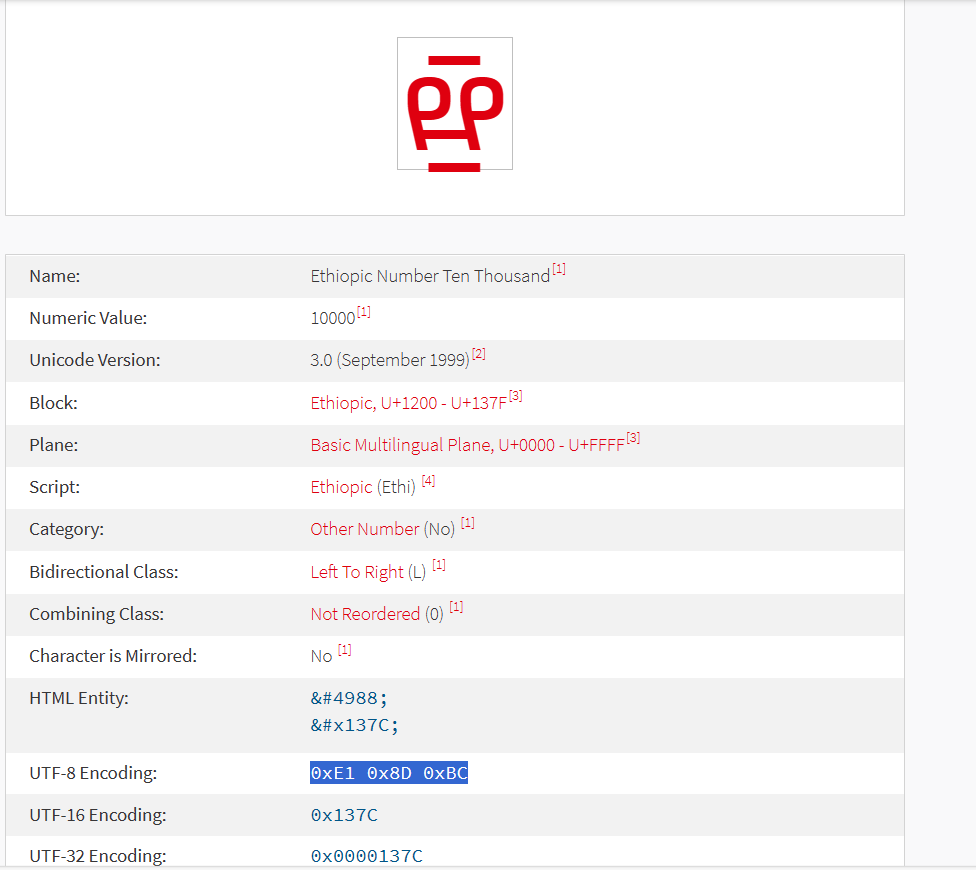Open footnote 1 beside Numeric Value 10000
976x870 pixels.
(364, 312)
